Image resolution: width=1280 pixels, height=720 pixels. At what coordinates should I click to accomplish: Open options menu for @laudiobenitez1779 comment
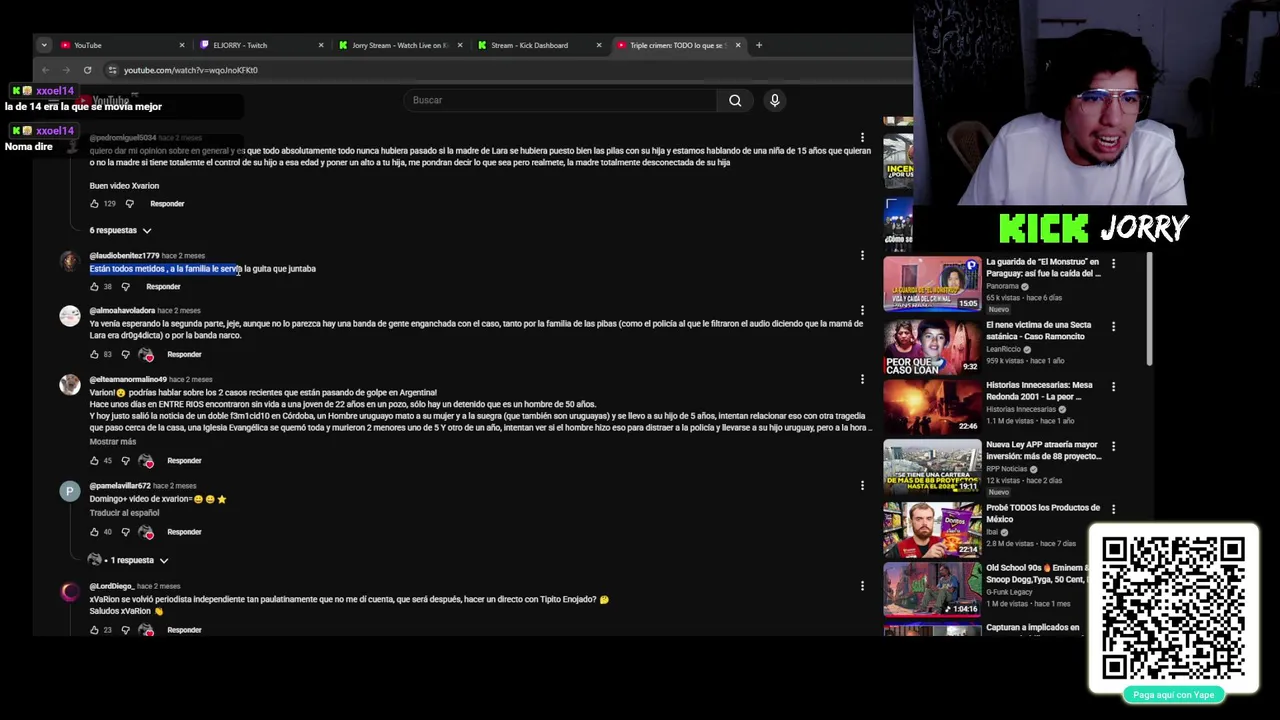click(862, 256)
